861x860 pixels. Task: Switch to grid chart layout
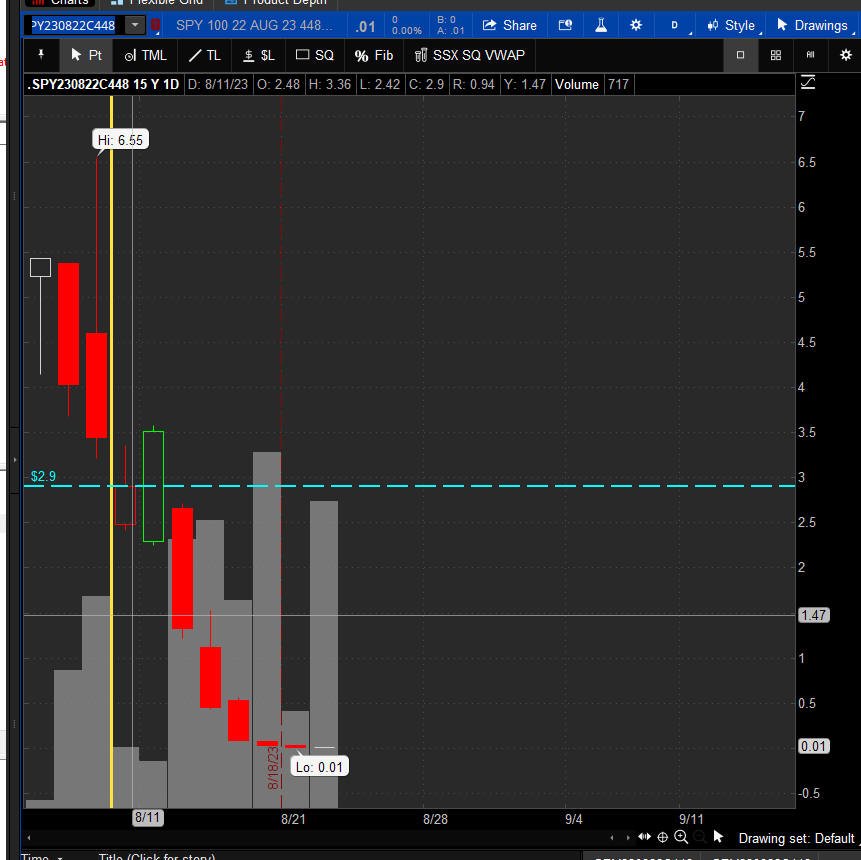tap(775, 55)
